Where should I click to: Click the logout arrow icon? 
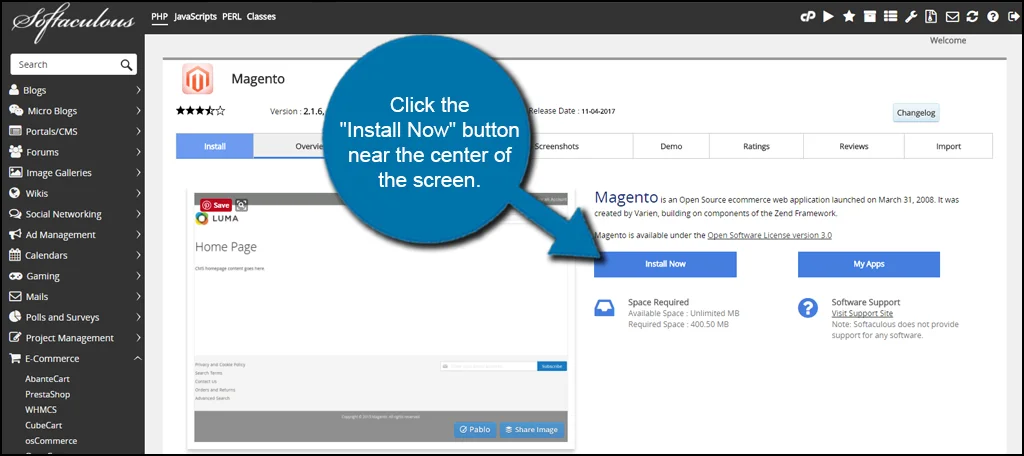coord(1013,17)
